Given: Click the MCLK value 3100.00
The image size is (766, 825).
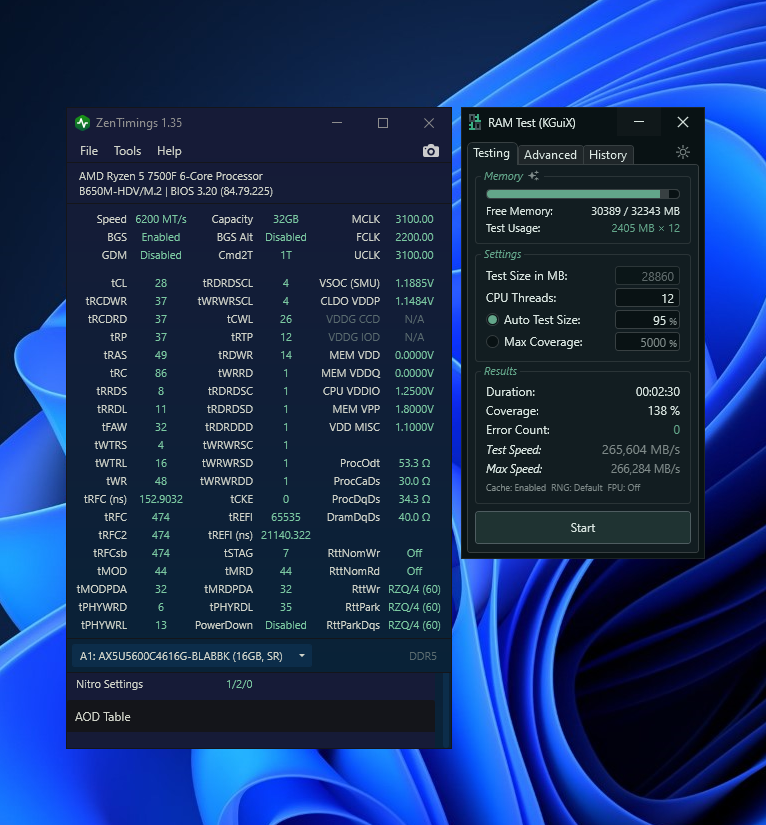Looking at the screenshot, I should (415, 219).
